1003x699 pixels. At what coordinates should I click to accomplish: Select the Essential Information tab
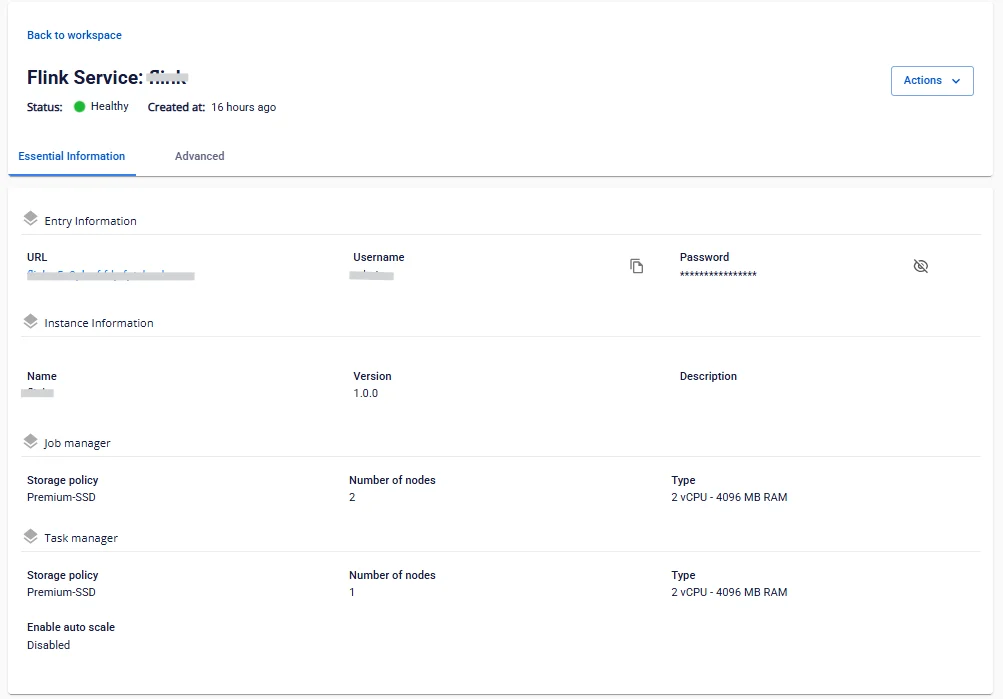(72, 156)
